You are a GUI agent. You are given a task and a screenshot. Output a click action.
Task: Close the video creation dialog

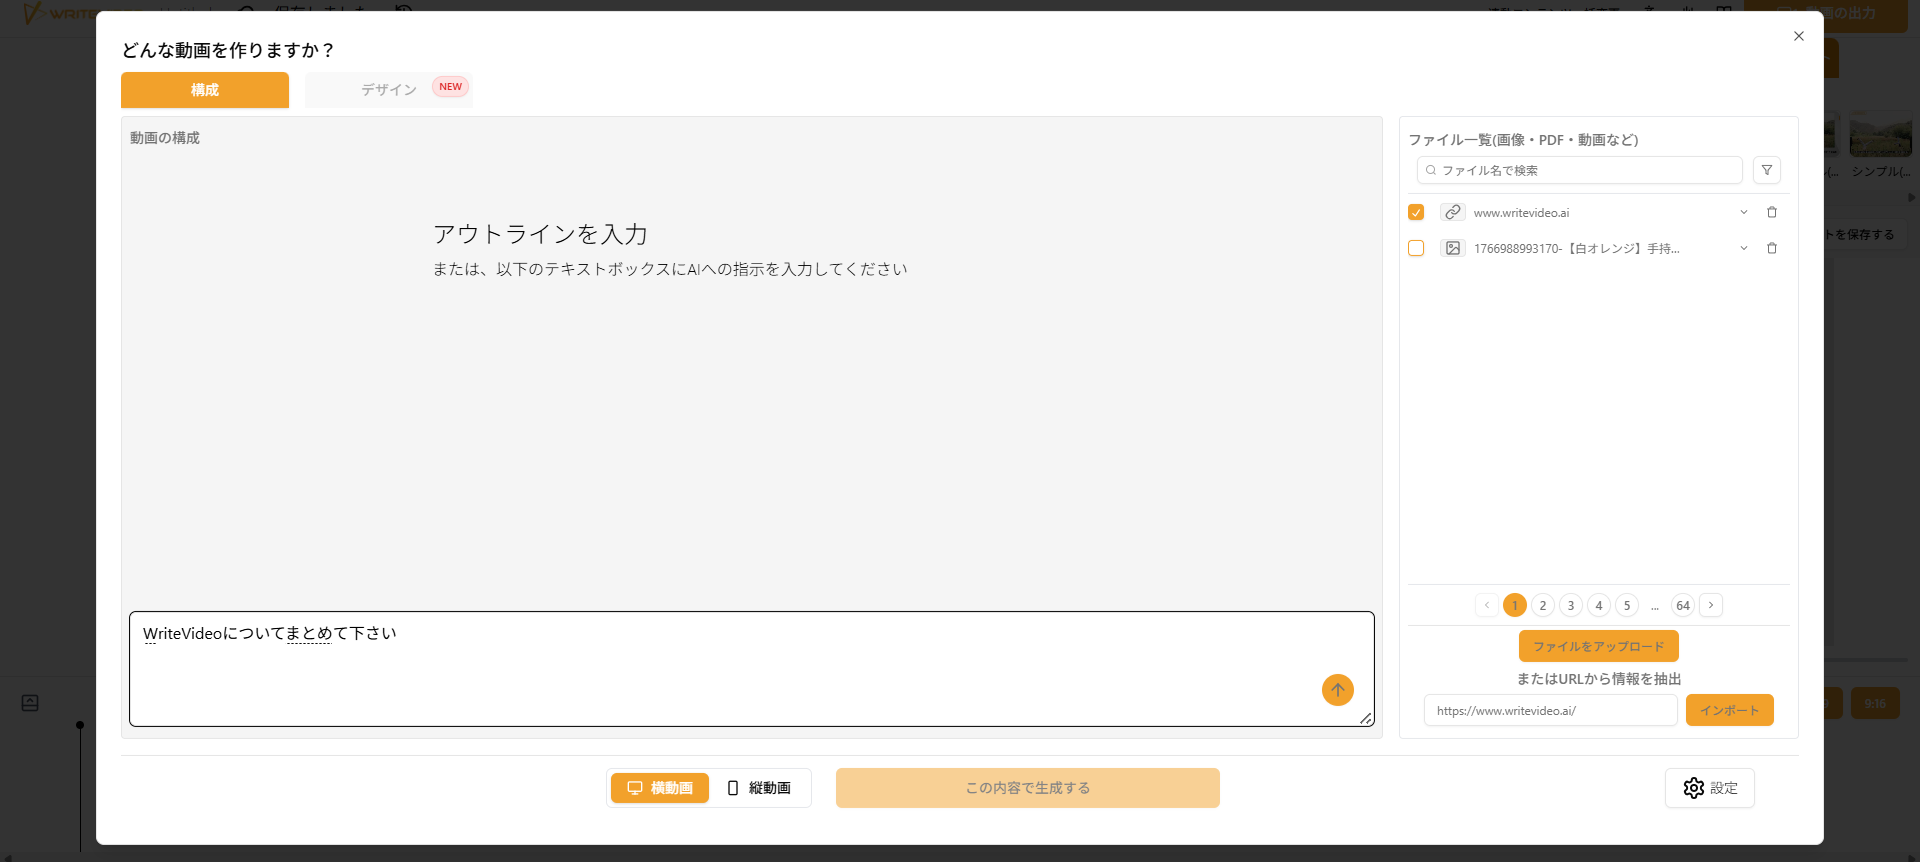[x=1799, y=36]
